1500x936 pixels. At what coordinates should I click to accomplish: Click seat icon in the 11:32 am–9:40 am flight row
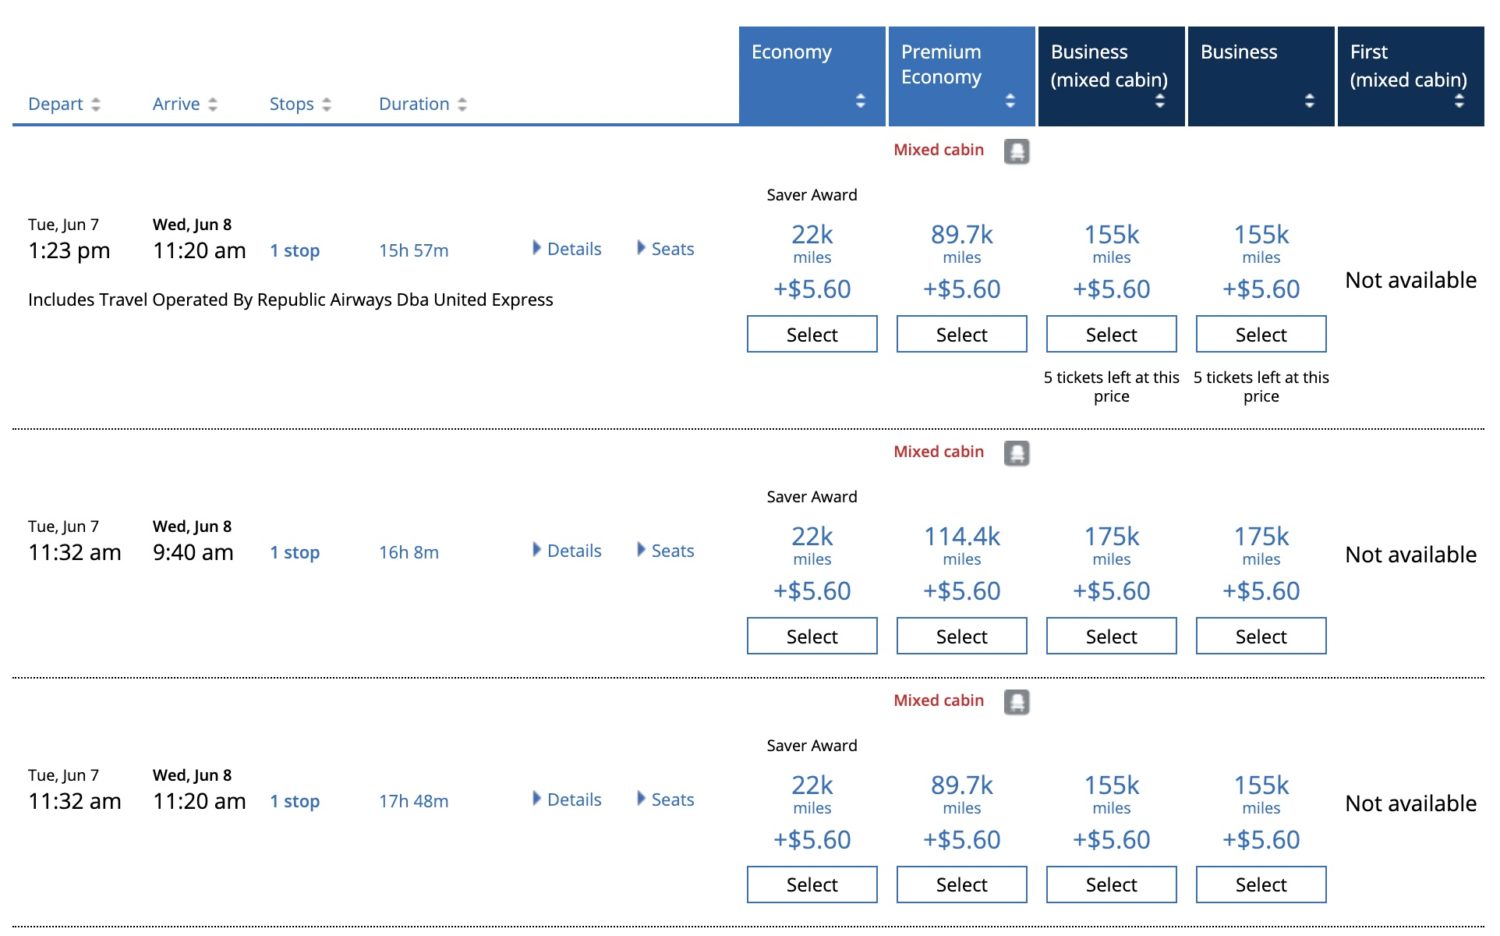pos(1016,453)
